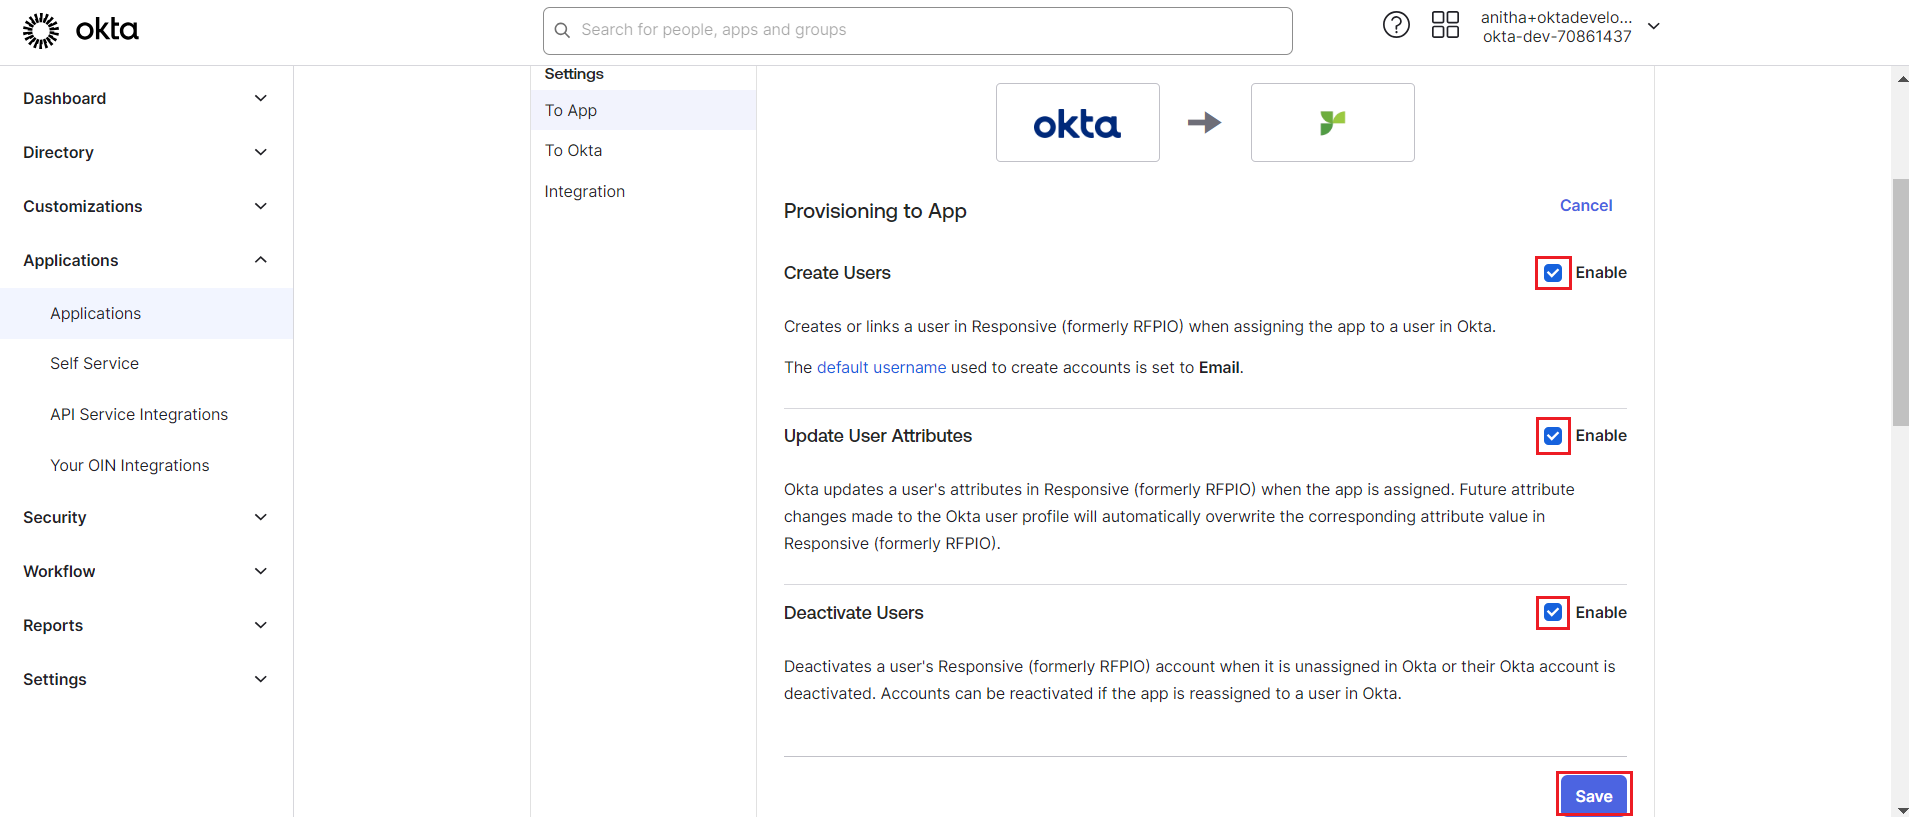Expand the Workflow menu chevron
Viewport: 1909px width, 817px height.
coord(261,571)
